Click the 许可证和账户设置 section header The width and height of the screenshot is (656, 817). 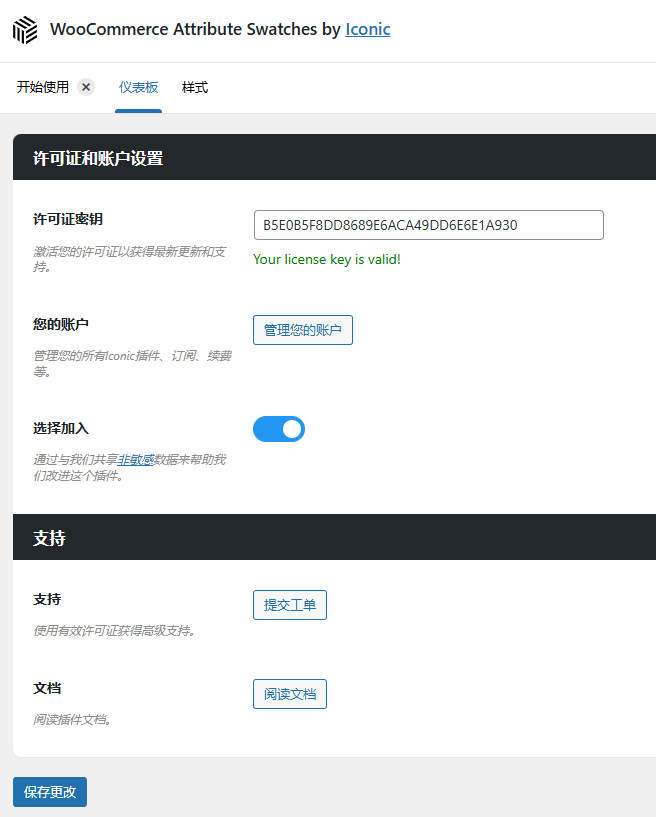(x=335, y=157)
